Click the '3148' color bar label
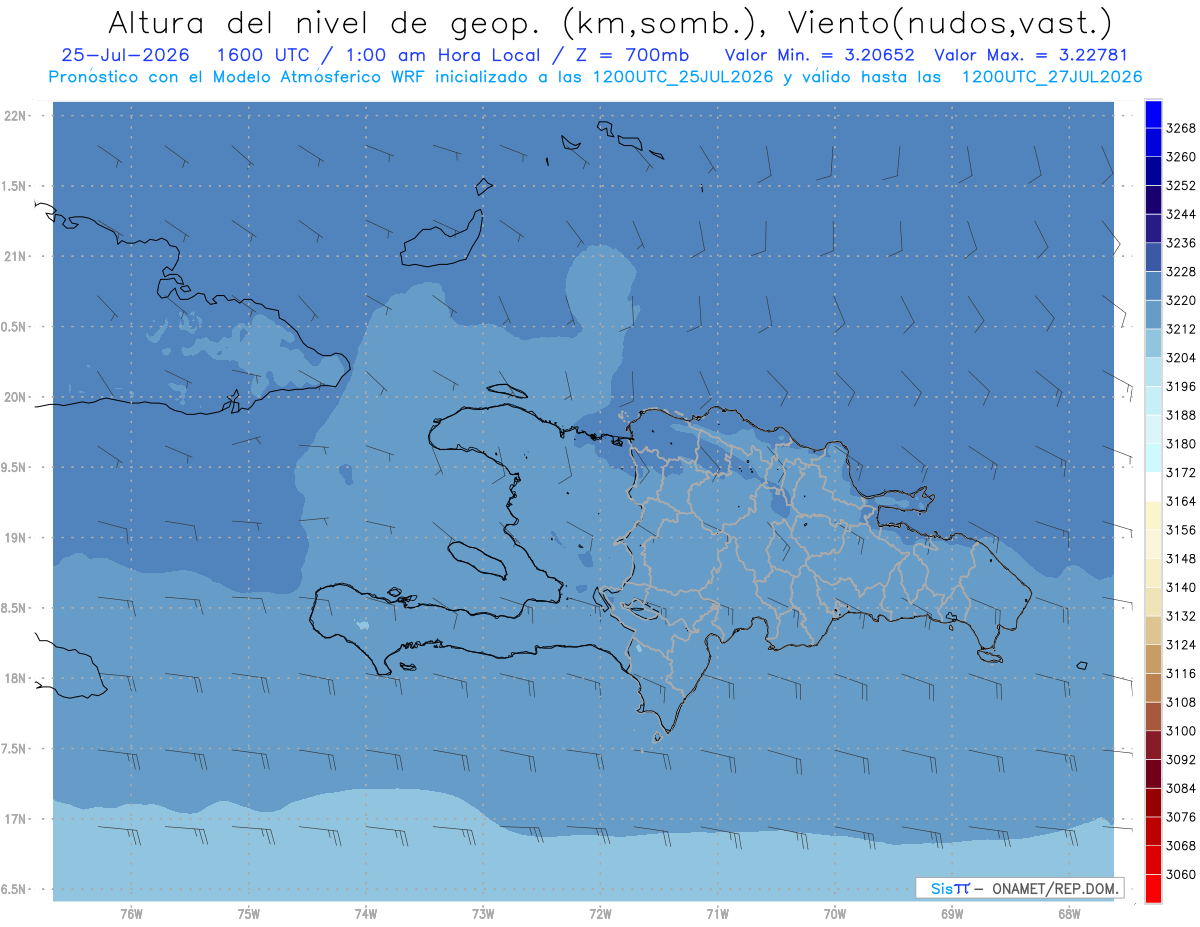This screenshot has height=927, width=1200. (1181, 558)
